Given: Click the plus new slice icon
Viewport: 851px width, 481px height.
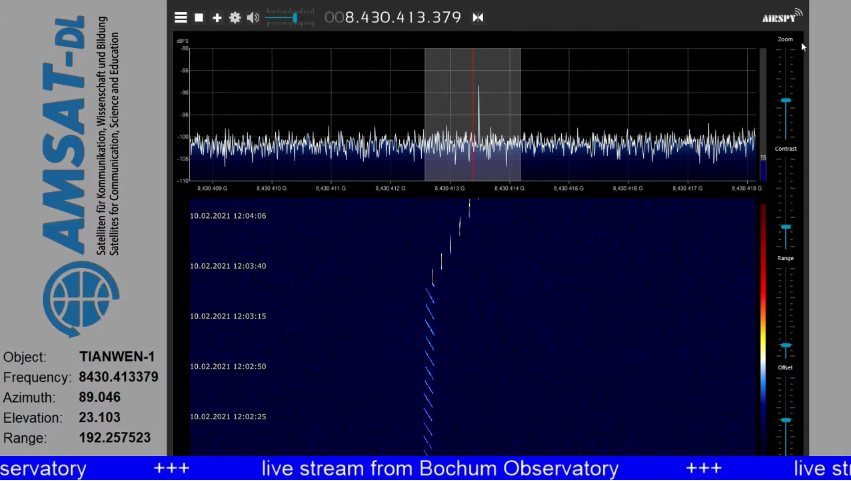Looking at the screenshot, I should [217, 17].
